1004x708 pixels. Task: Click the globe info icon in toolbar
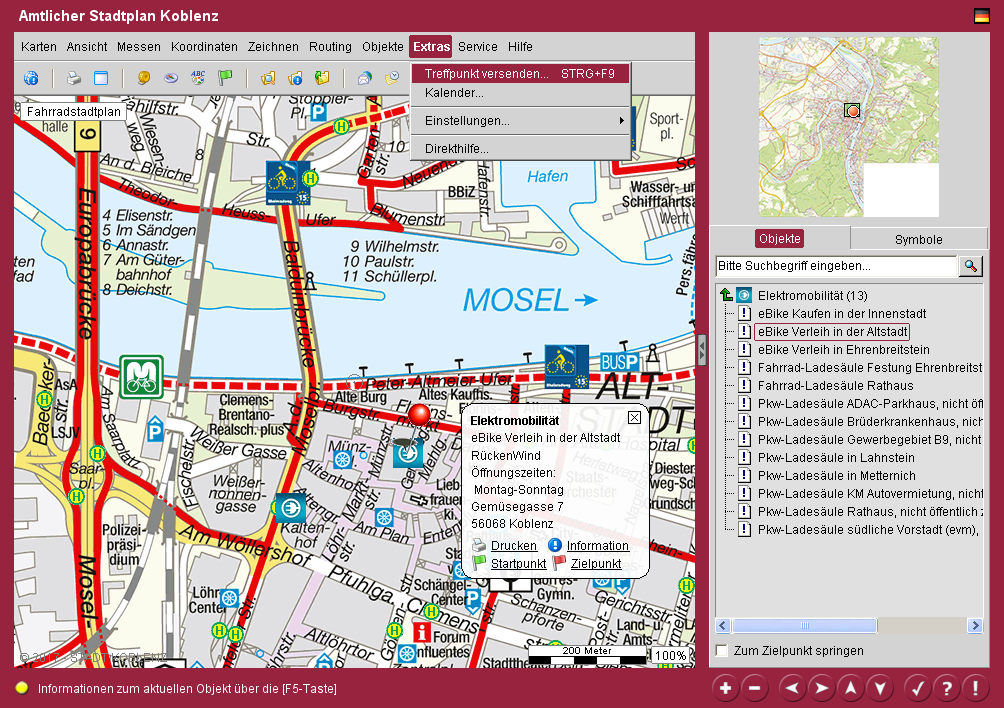(31, 78)
